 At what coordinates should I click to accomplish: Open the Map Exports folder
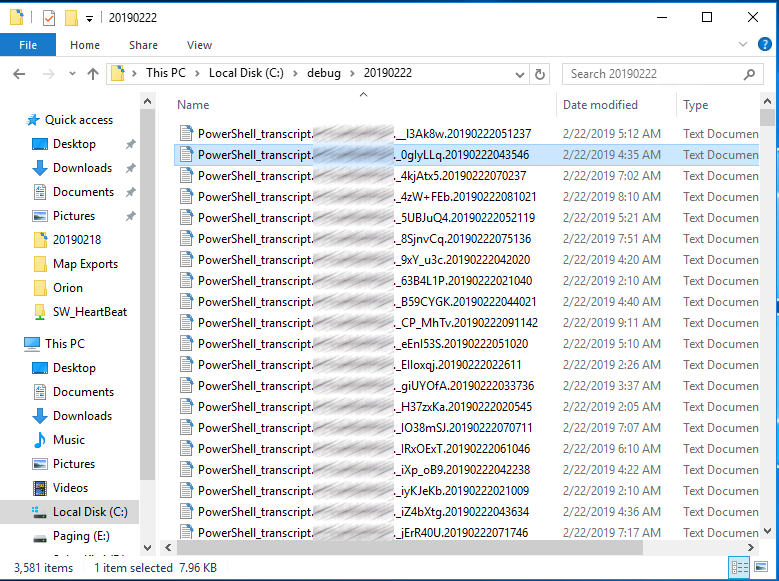(85, 263)
